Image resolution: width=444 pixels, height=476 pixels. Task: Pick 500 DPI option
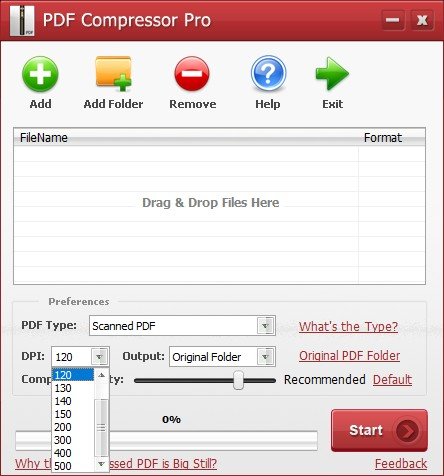(x=63, y=466)
